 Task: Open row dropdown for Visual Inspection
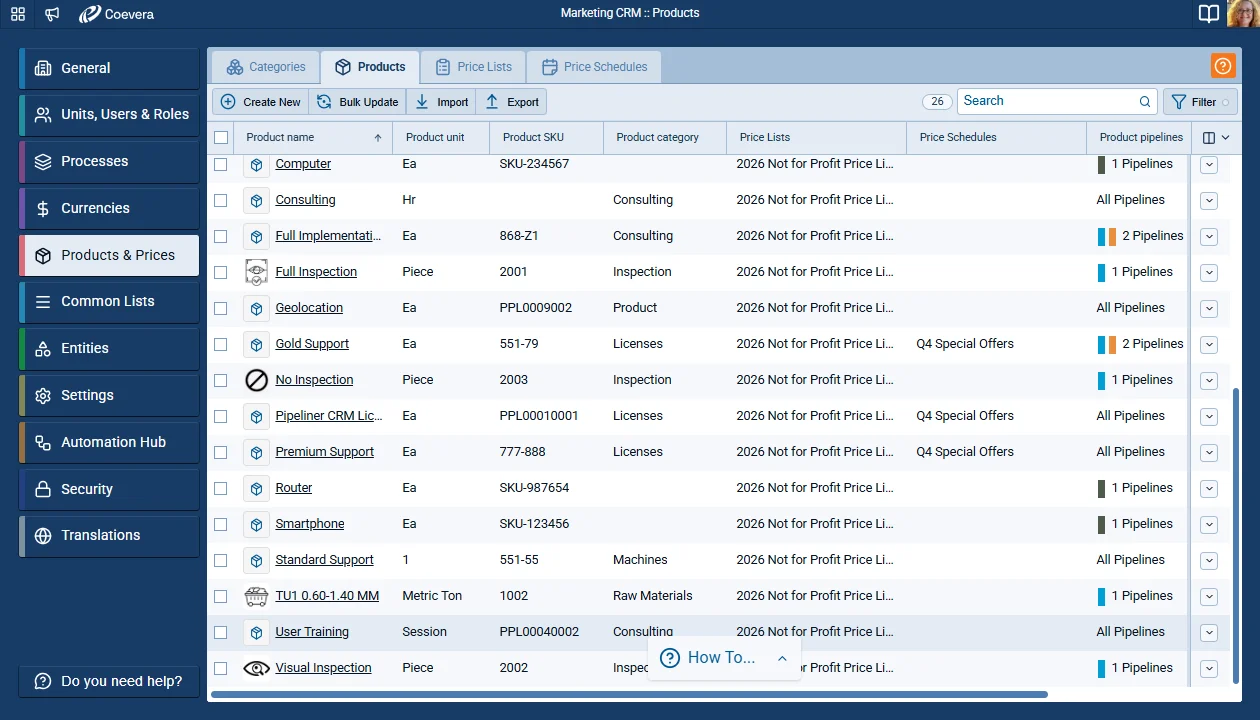tap(1209, 669)
